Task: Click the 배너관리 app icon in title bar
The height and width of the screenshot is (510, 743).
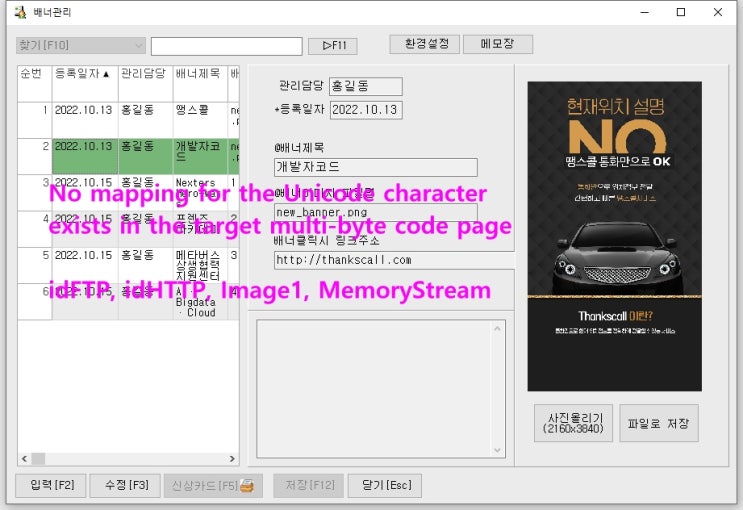Action: click(20, 12)
